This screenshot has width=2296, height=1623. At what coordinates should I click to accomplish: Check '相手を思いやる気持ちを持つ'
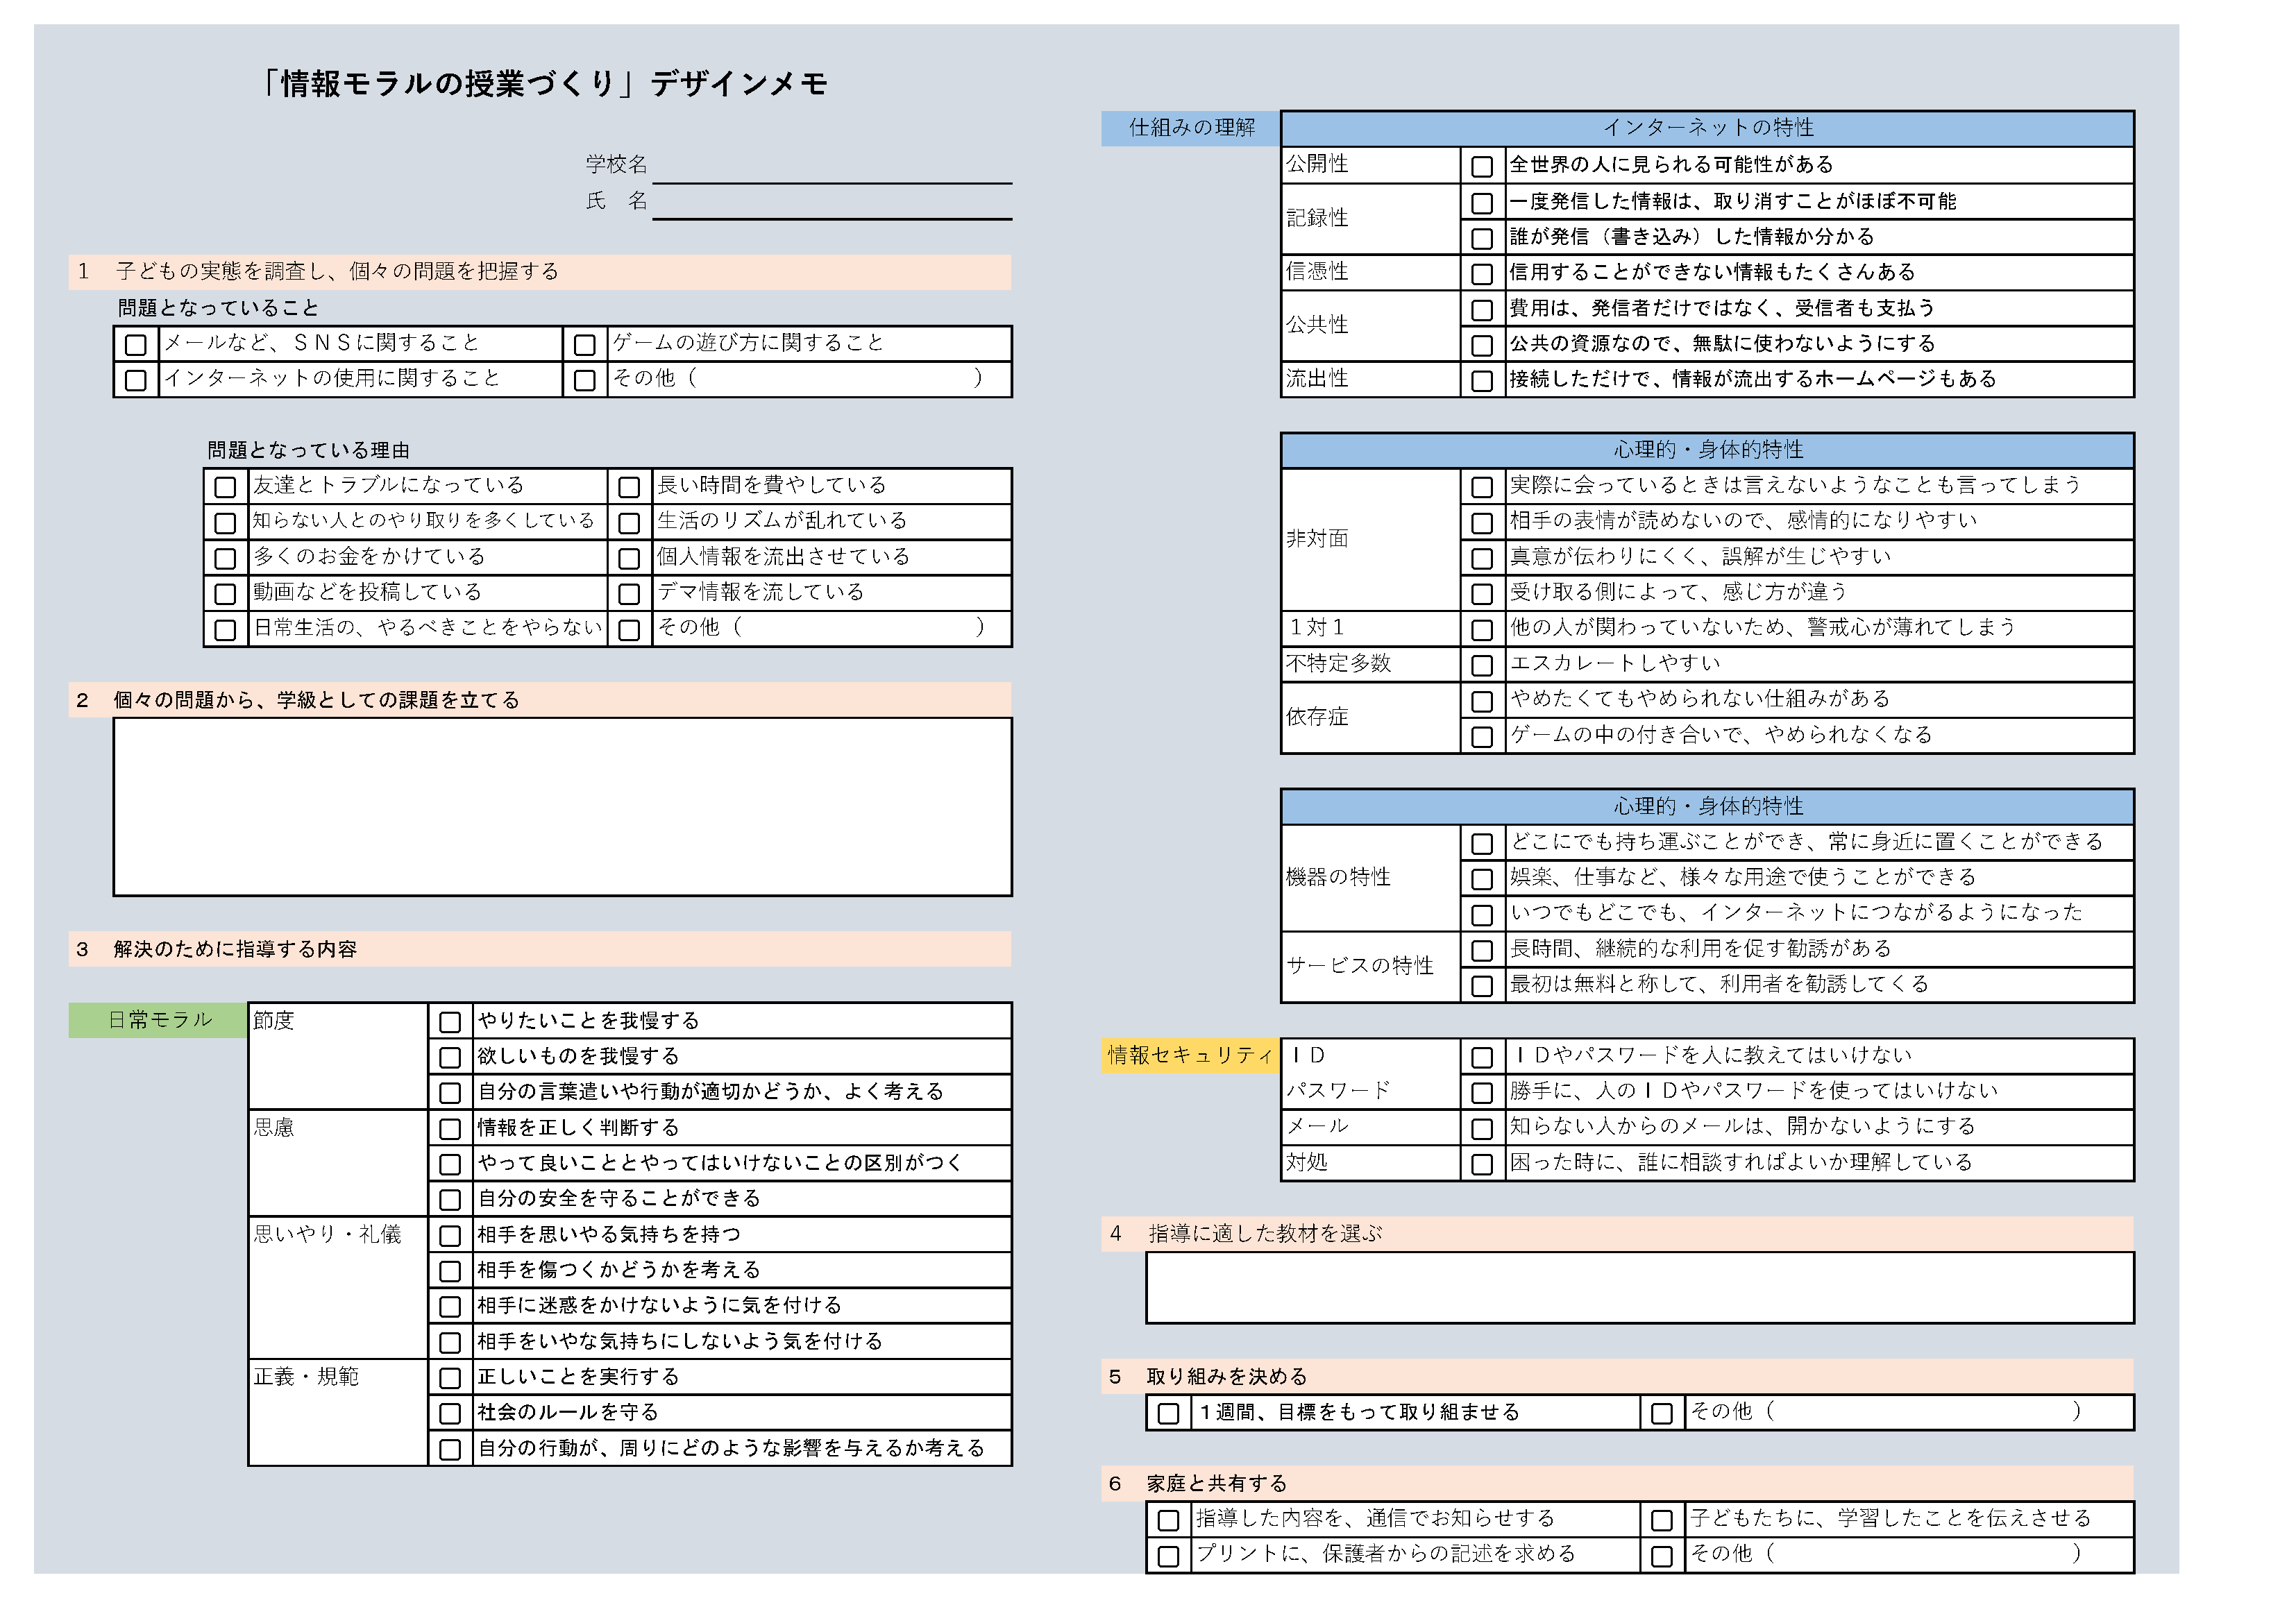tap(451, 1236)
